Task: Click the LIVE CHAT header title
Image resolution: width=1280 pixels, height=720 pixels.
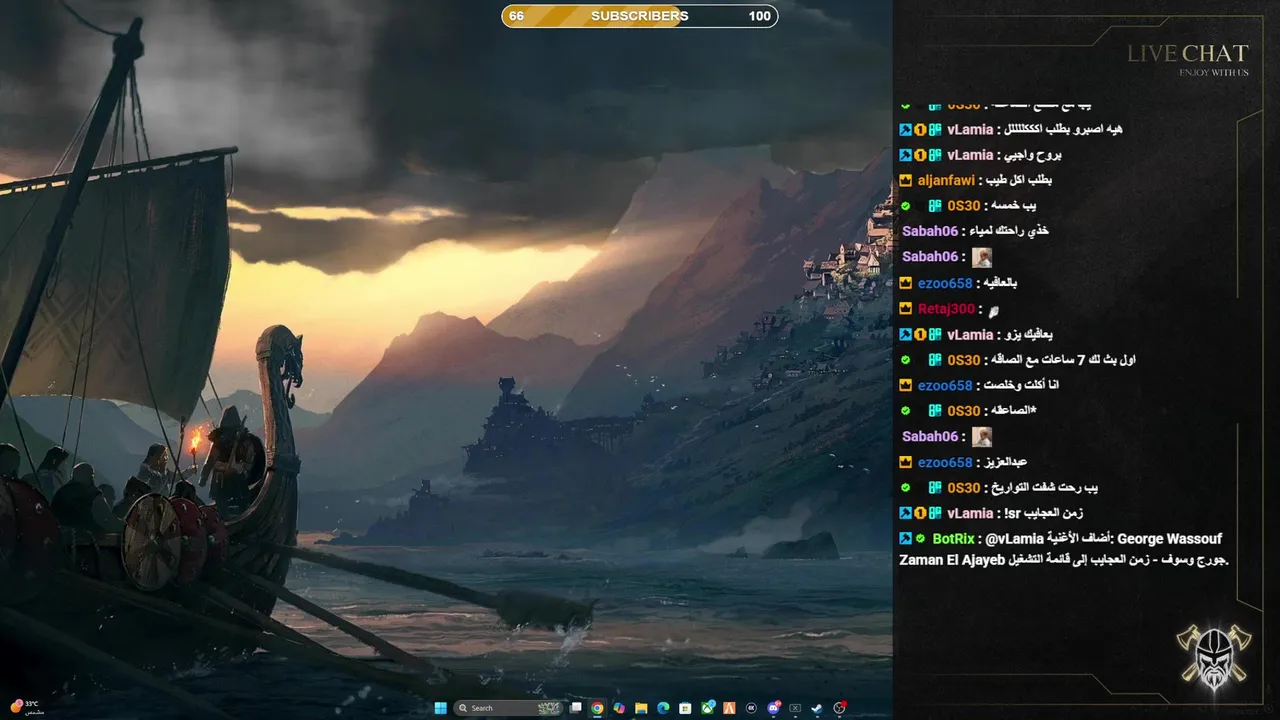Action: [x=1188, y=54]
